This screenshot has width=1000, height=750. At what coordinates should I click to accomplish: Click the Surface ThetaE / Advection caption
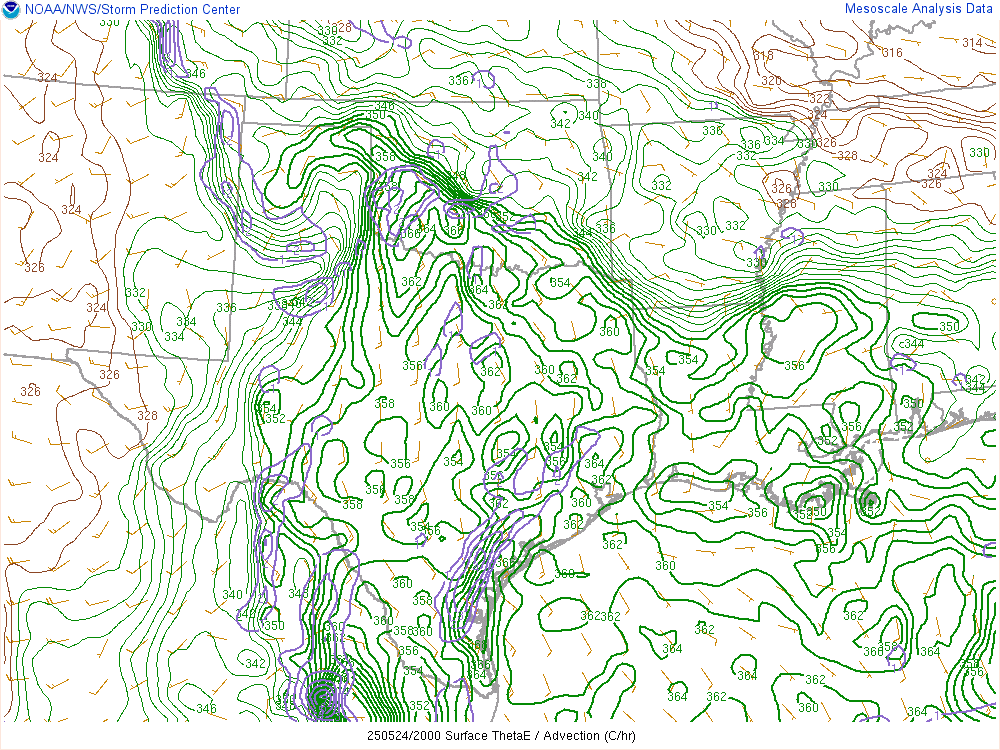click(499, 734)
